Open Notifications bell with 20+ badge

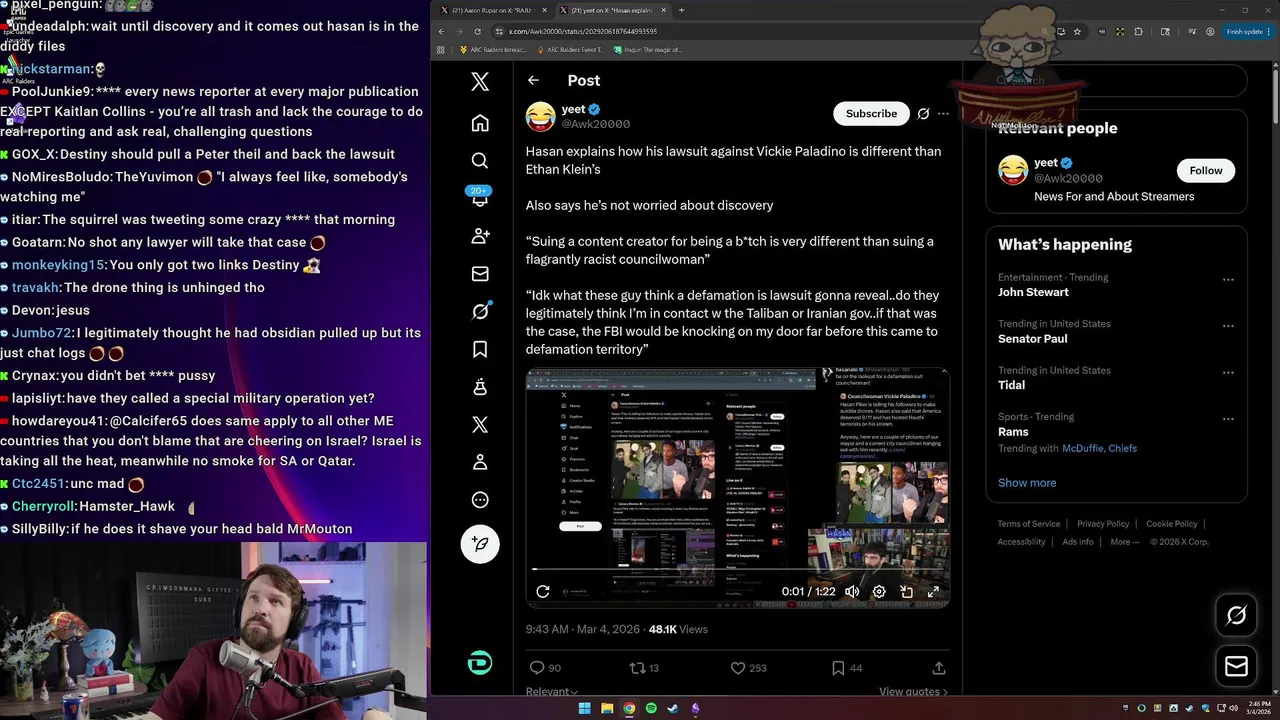pos(480,198)
